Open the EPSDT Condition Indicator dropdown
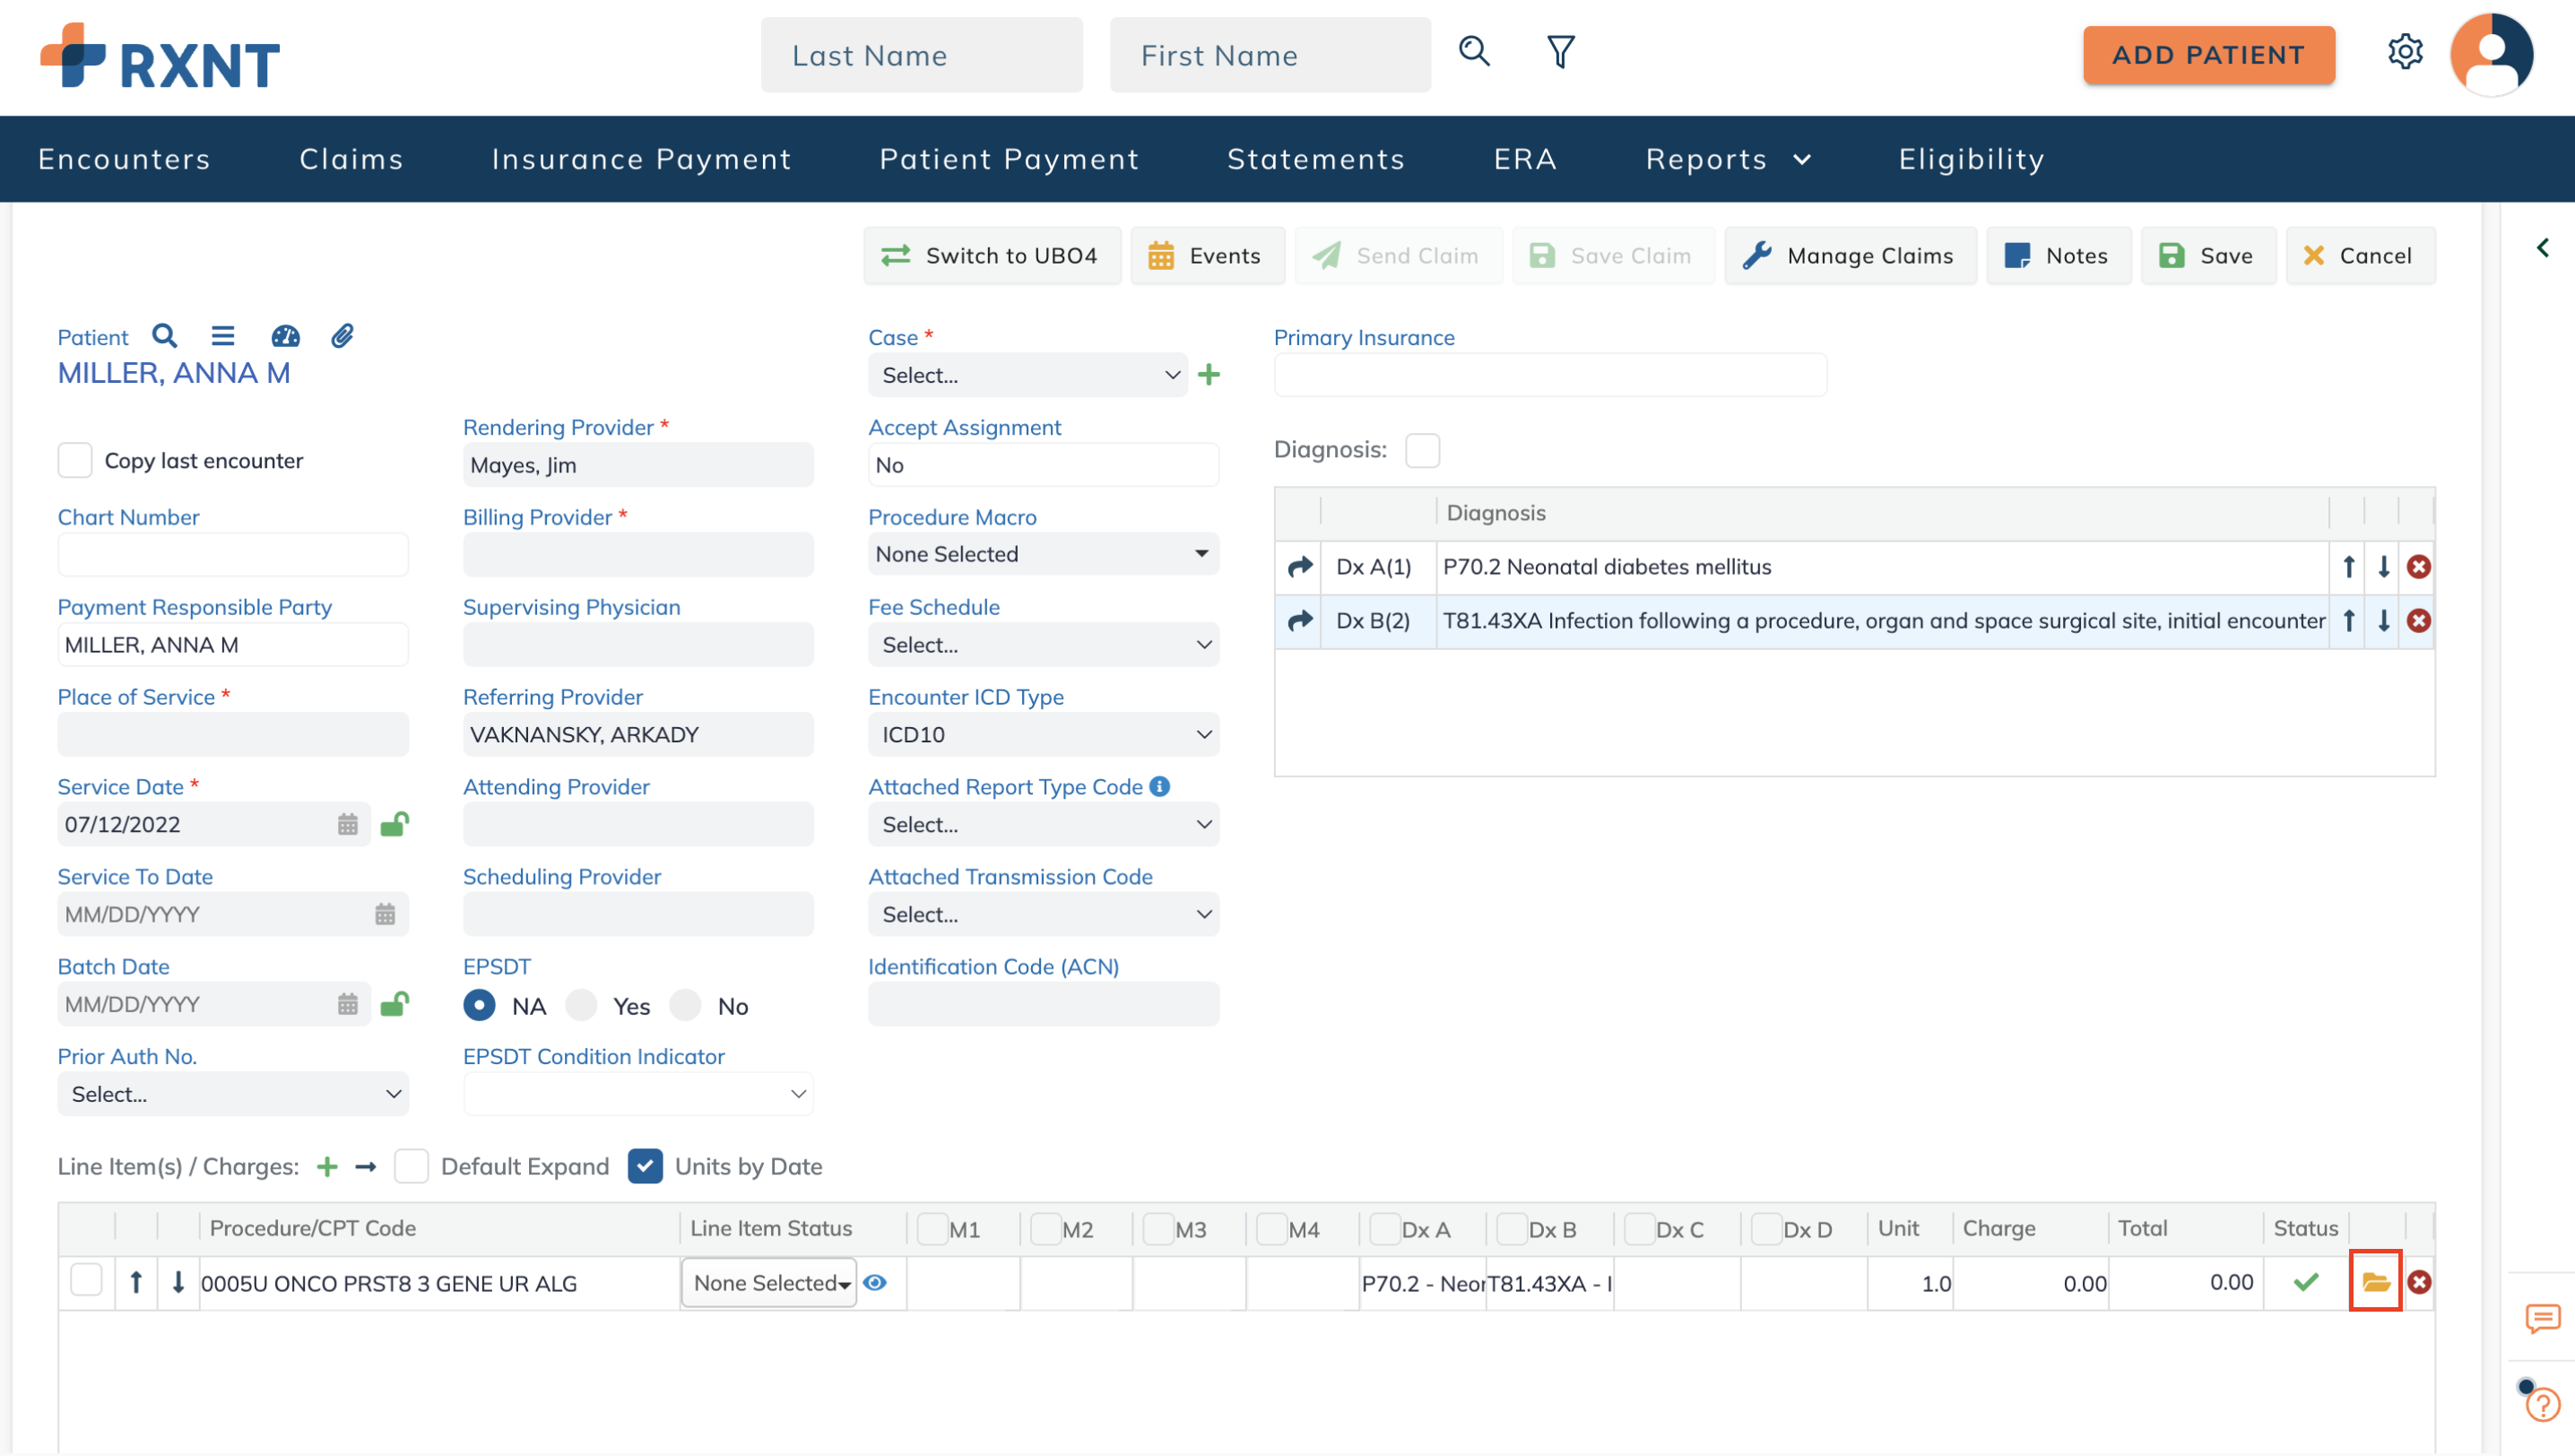 [x=638, y=1095]
